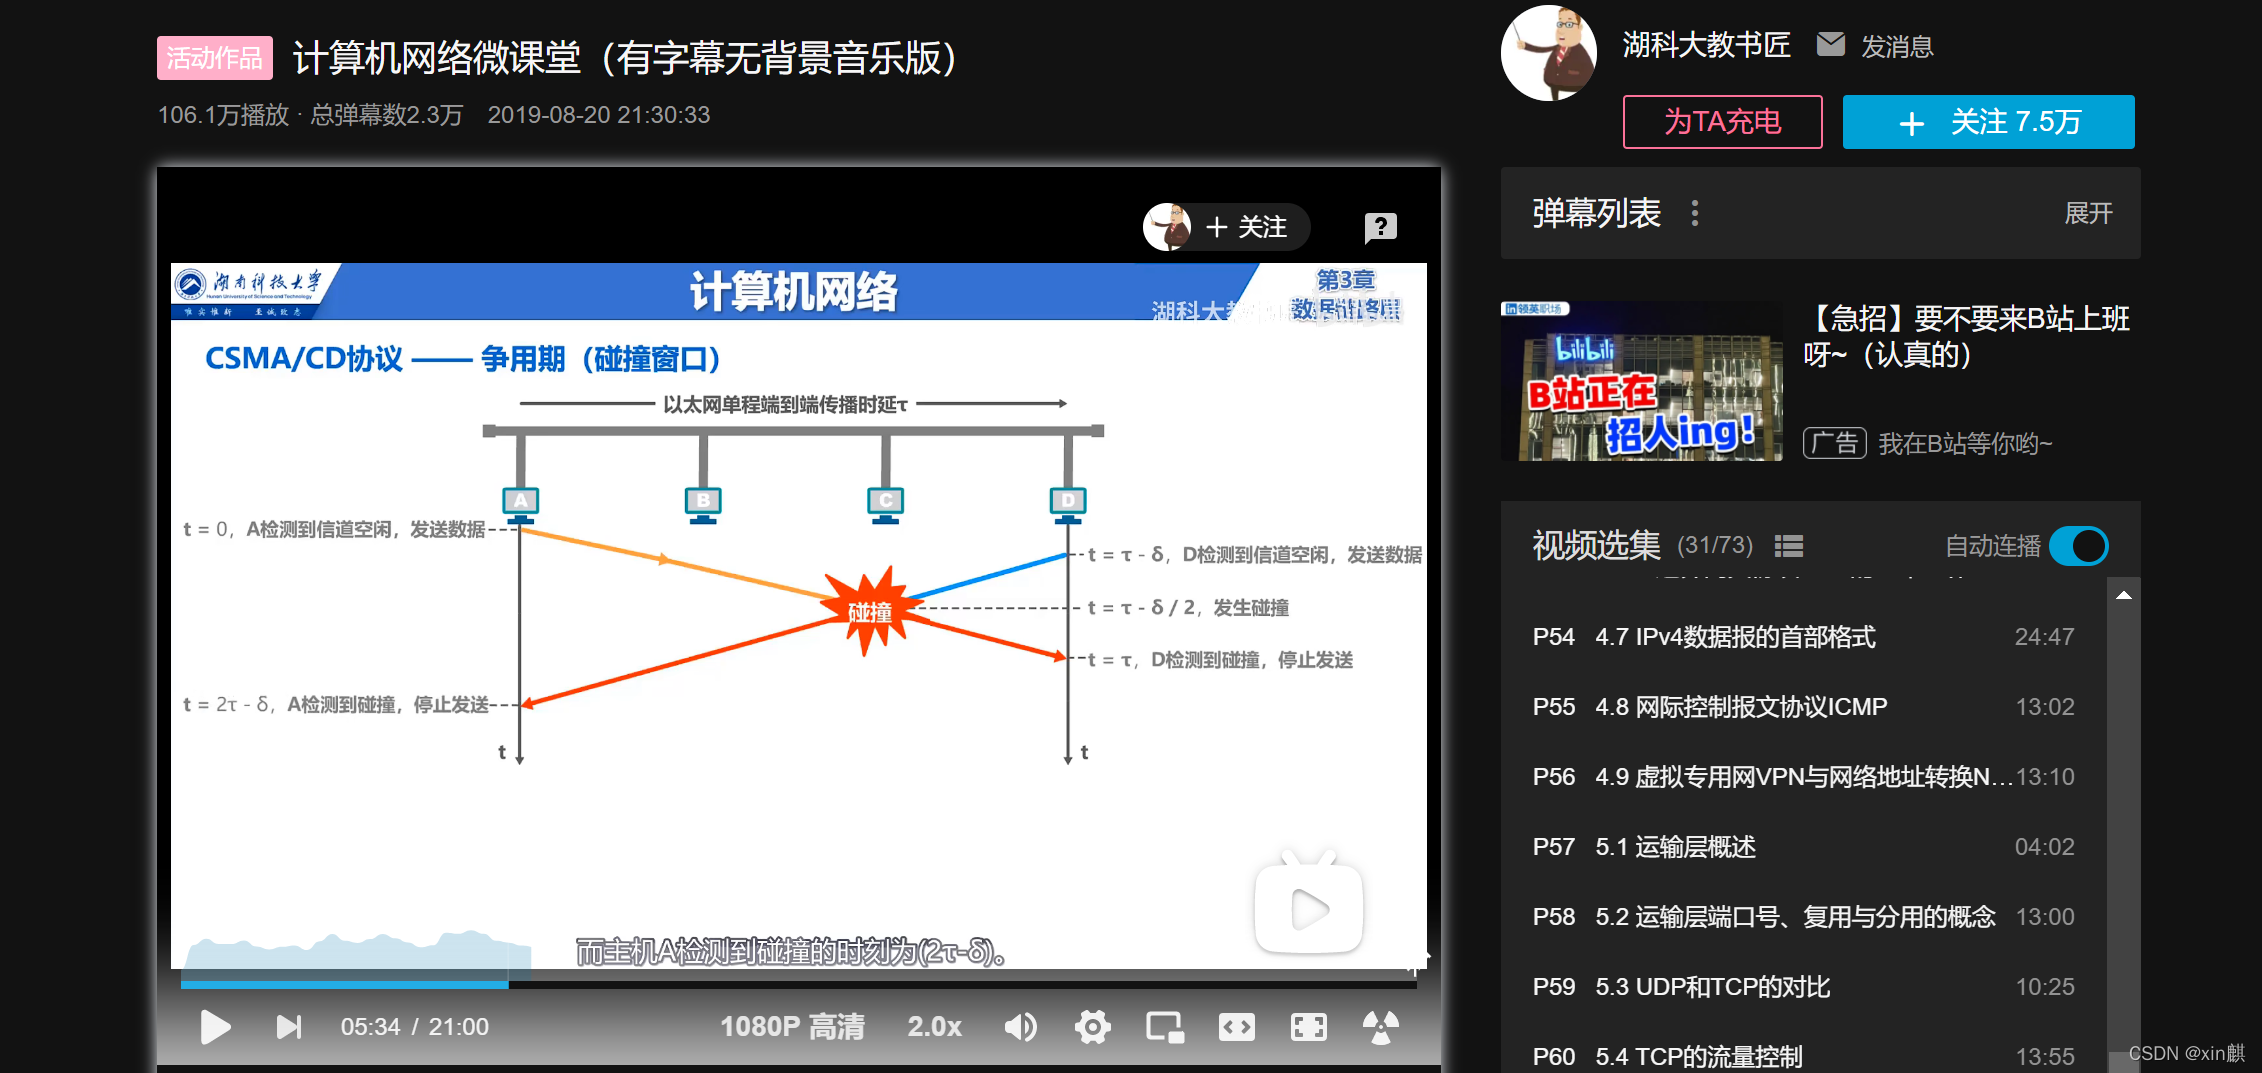Play the paused video
Viewport: 2262px width, 1073px height.
click(215, 1026)
